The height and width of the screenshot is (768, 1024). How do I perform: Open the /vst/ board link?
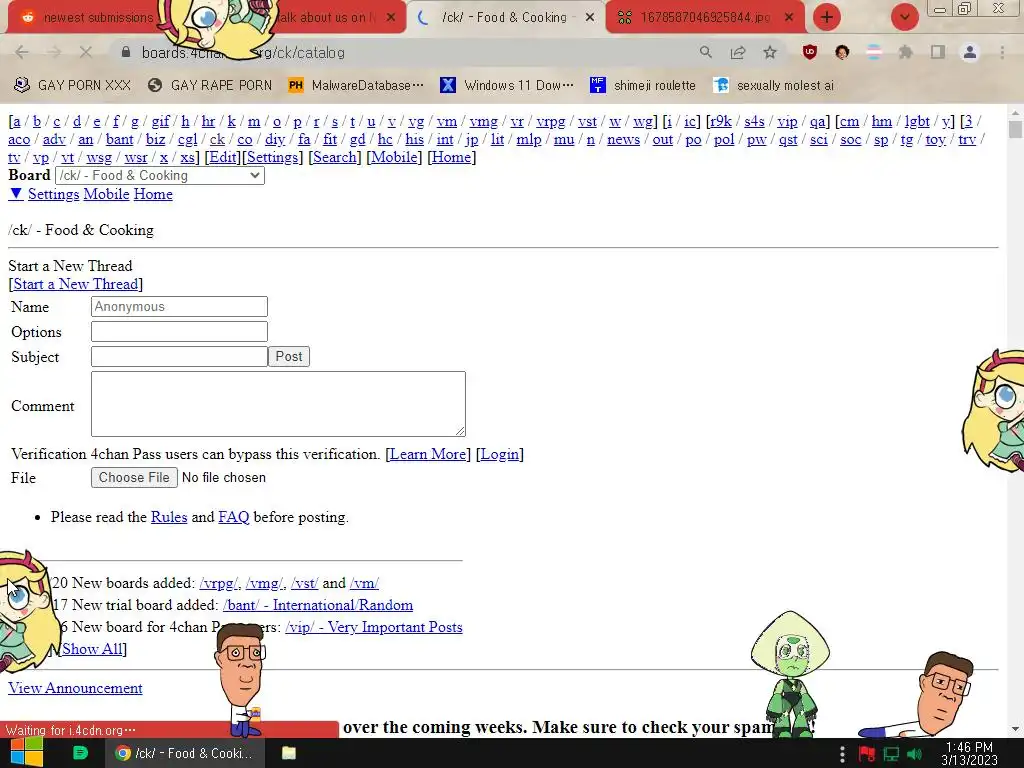click(304, 583)
